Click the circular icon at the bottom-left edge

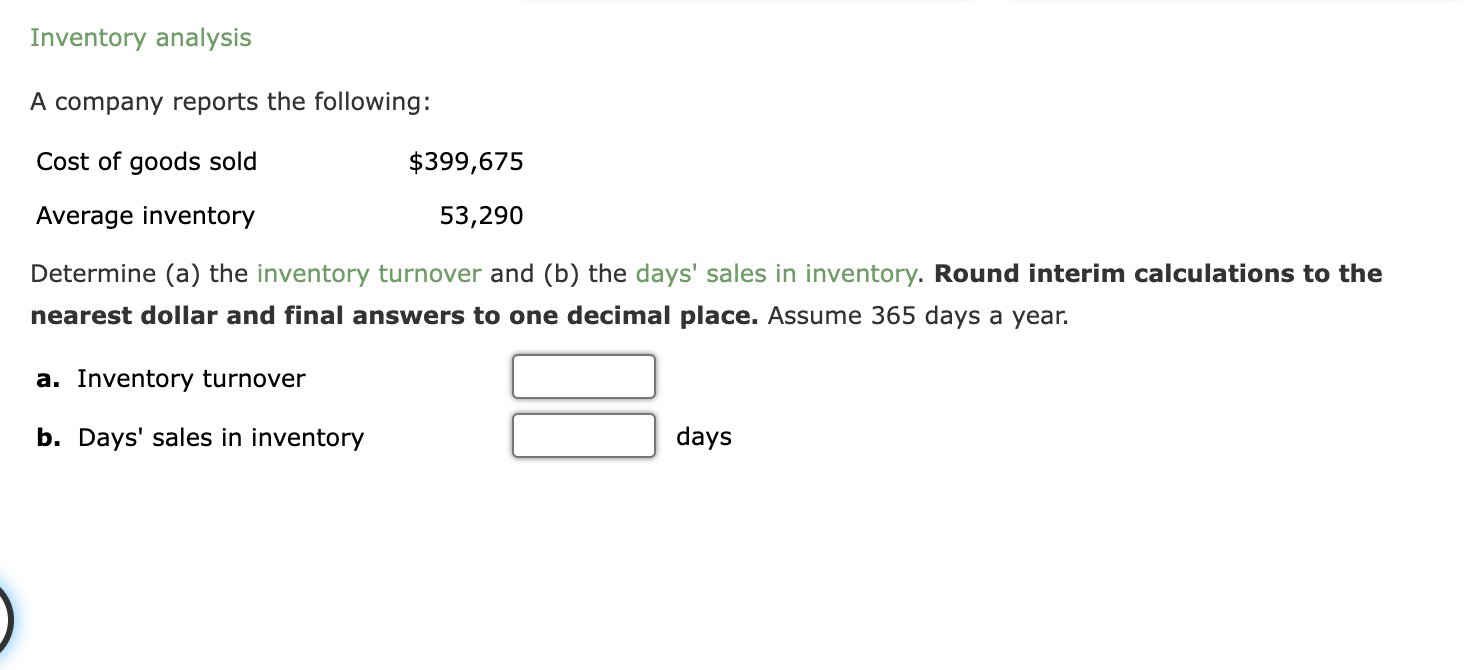click(x=5, y=620)
